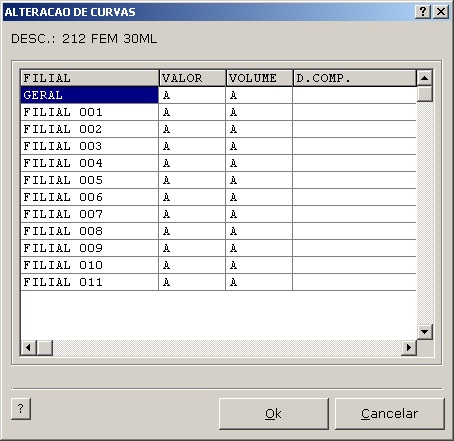Image resolution: width=454 pixels, height=441 pixels.
Task: Click the horizontal scrollbar left arrow
Action: [28, 348]
